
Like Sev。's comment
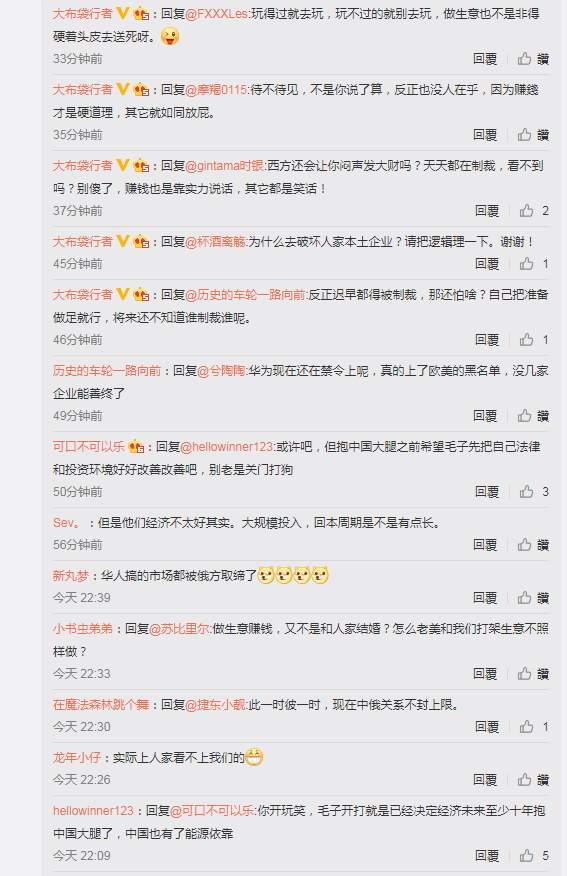point(533,545)
